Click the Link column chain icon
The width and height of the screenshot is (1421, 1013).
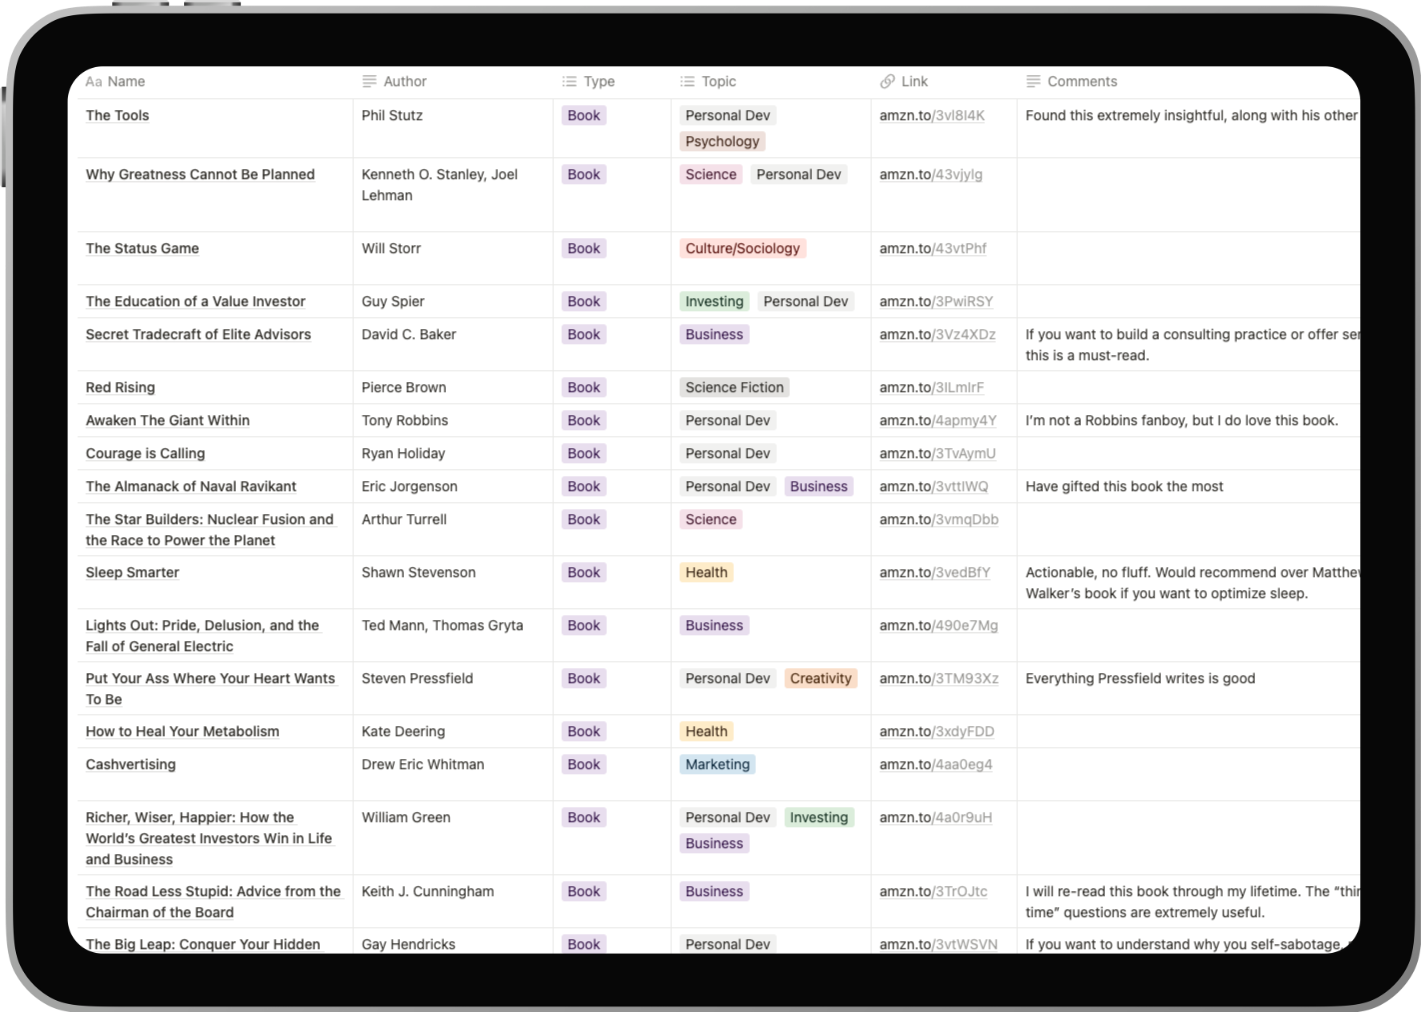tap(887, 82)
